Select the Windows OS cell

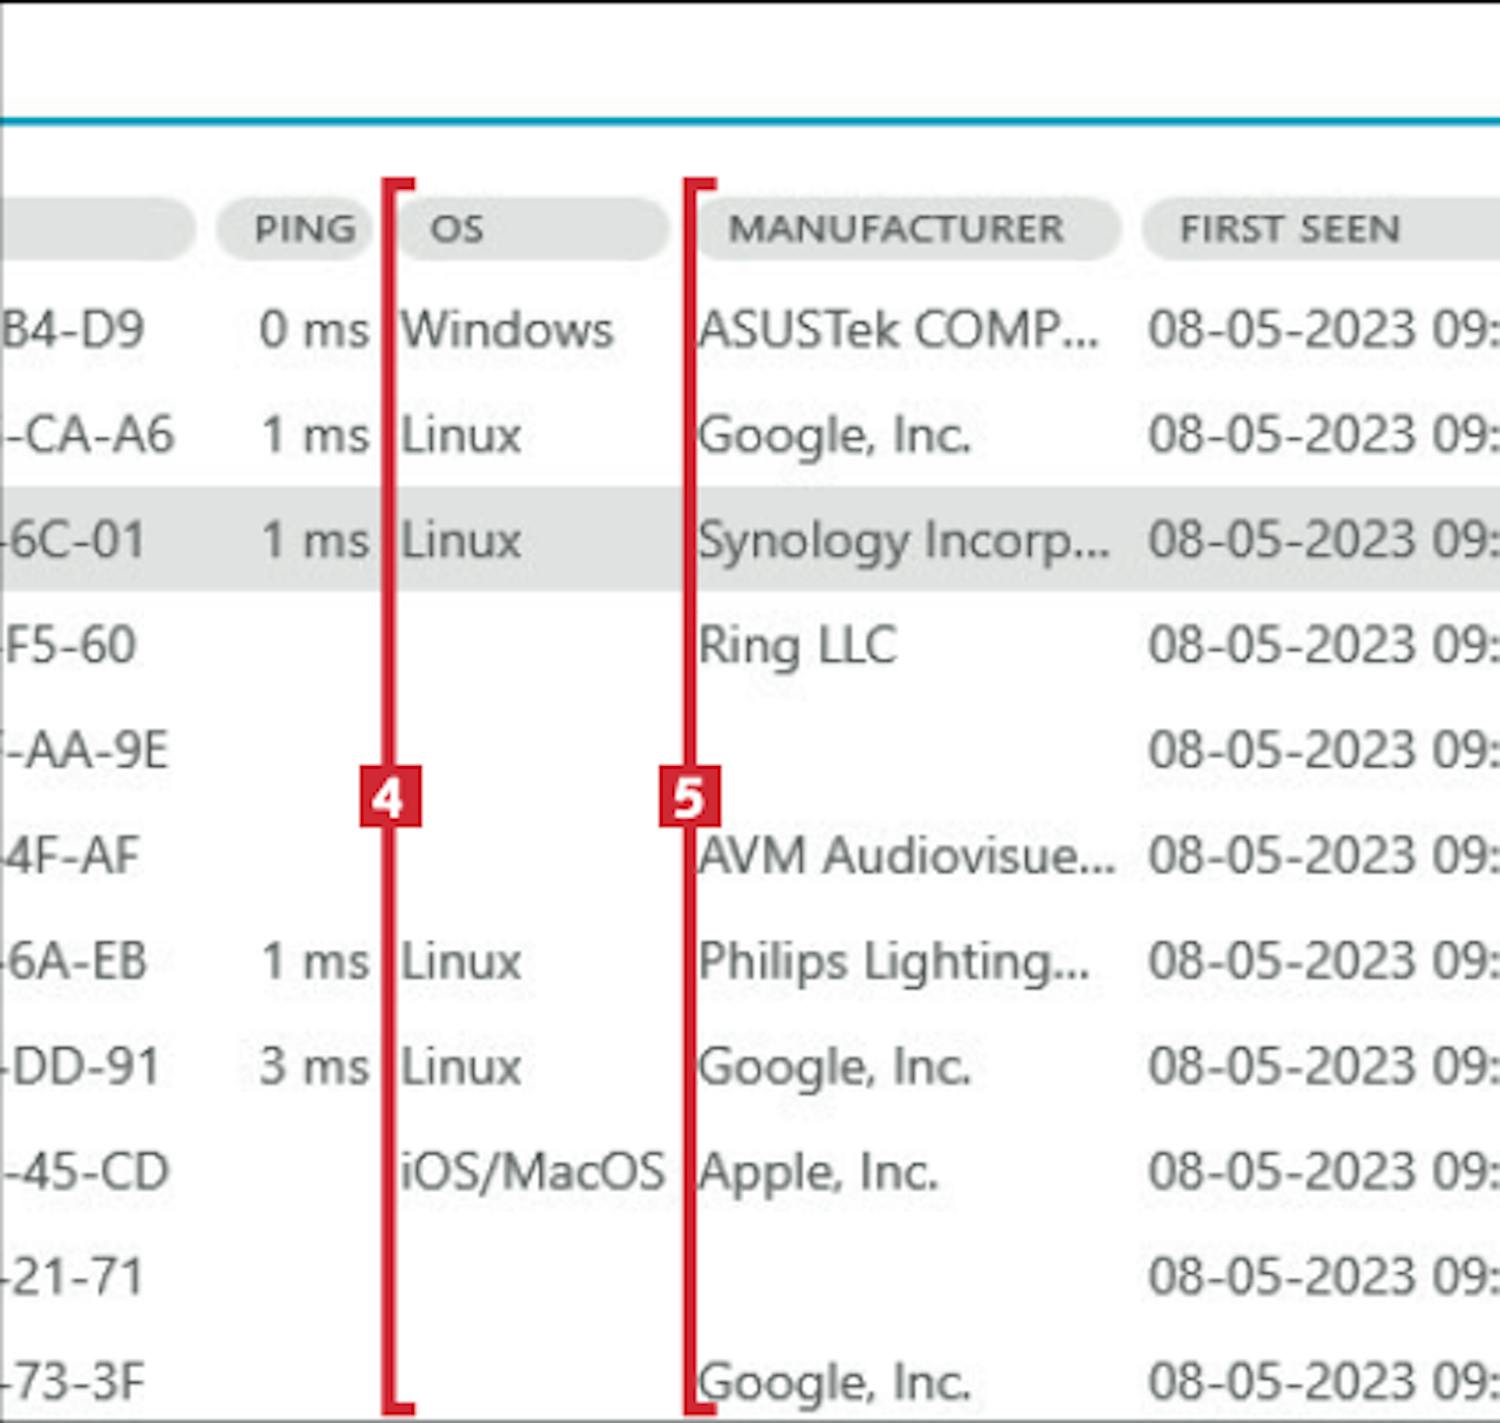(507, 330)
